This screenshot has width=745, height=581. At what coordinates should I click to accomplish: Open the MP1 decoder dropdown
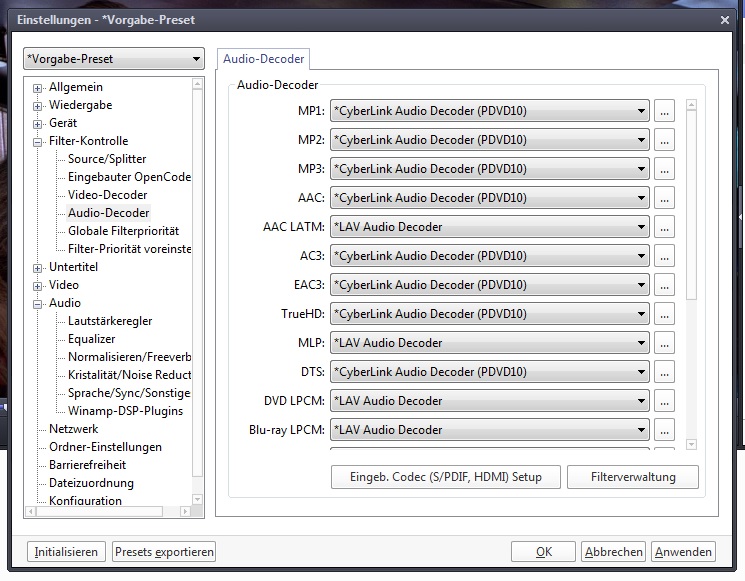(489, 111)
